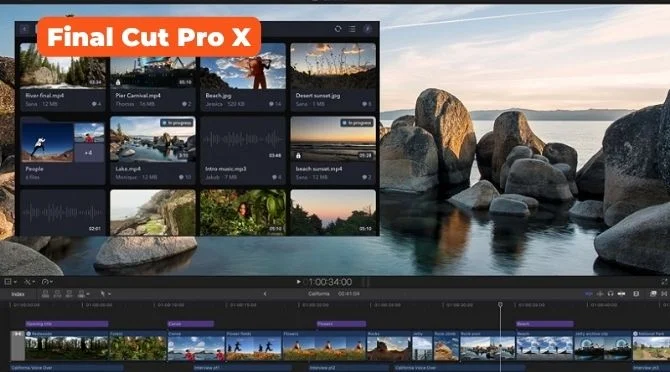Open the People folder
Image resolution: width=670 pixels, height=372 pixels.
point(62,150)
